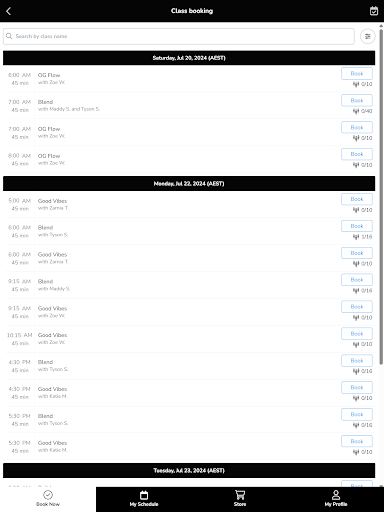Open the Book Now tab
The width and height of the screenshot is (384, 512).
tap(48, 498)
